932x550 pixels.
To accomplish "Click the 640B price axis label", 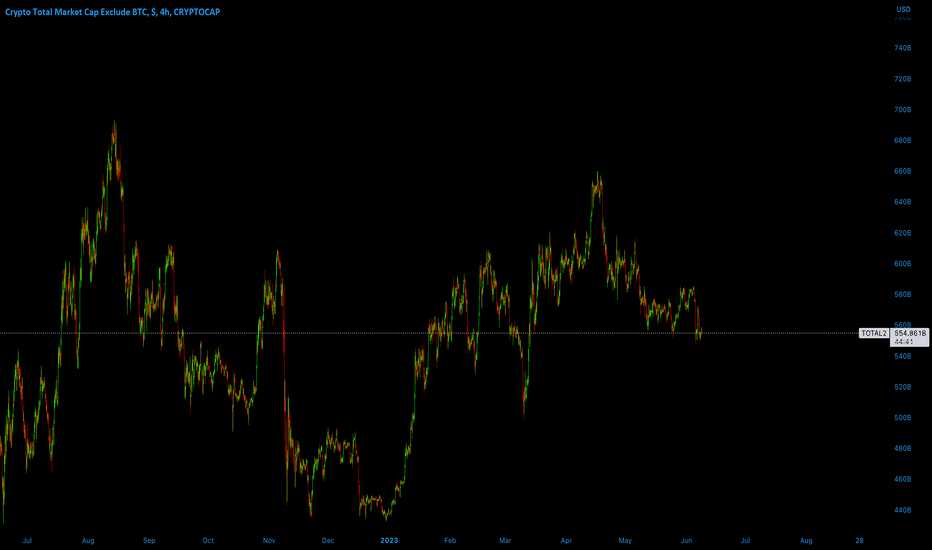I will point(902,202).
